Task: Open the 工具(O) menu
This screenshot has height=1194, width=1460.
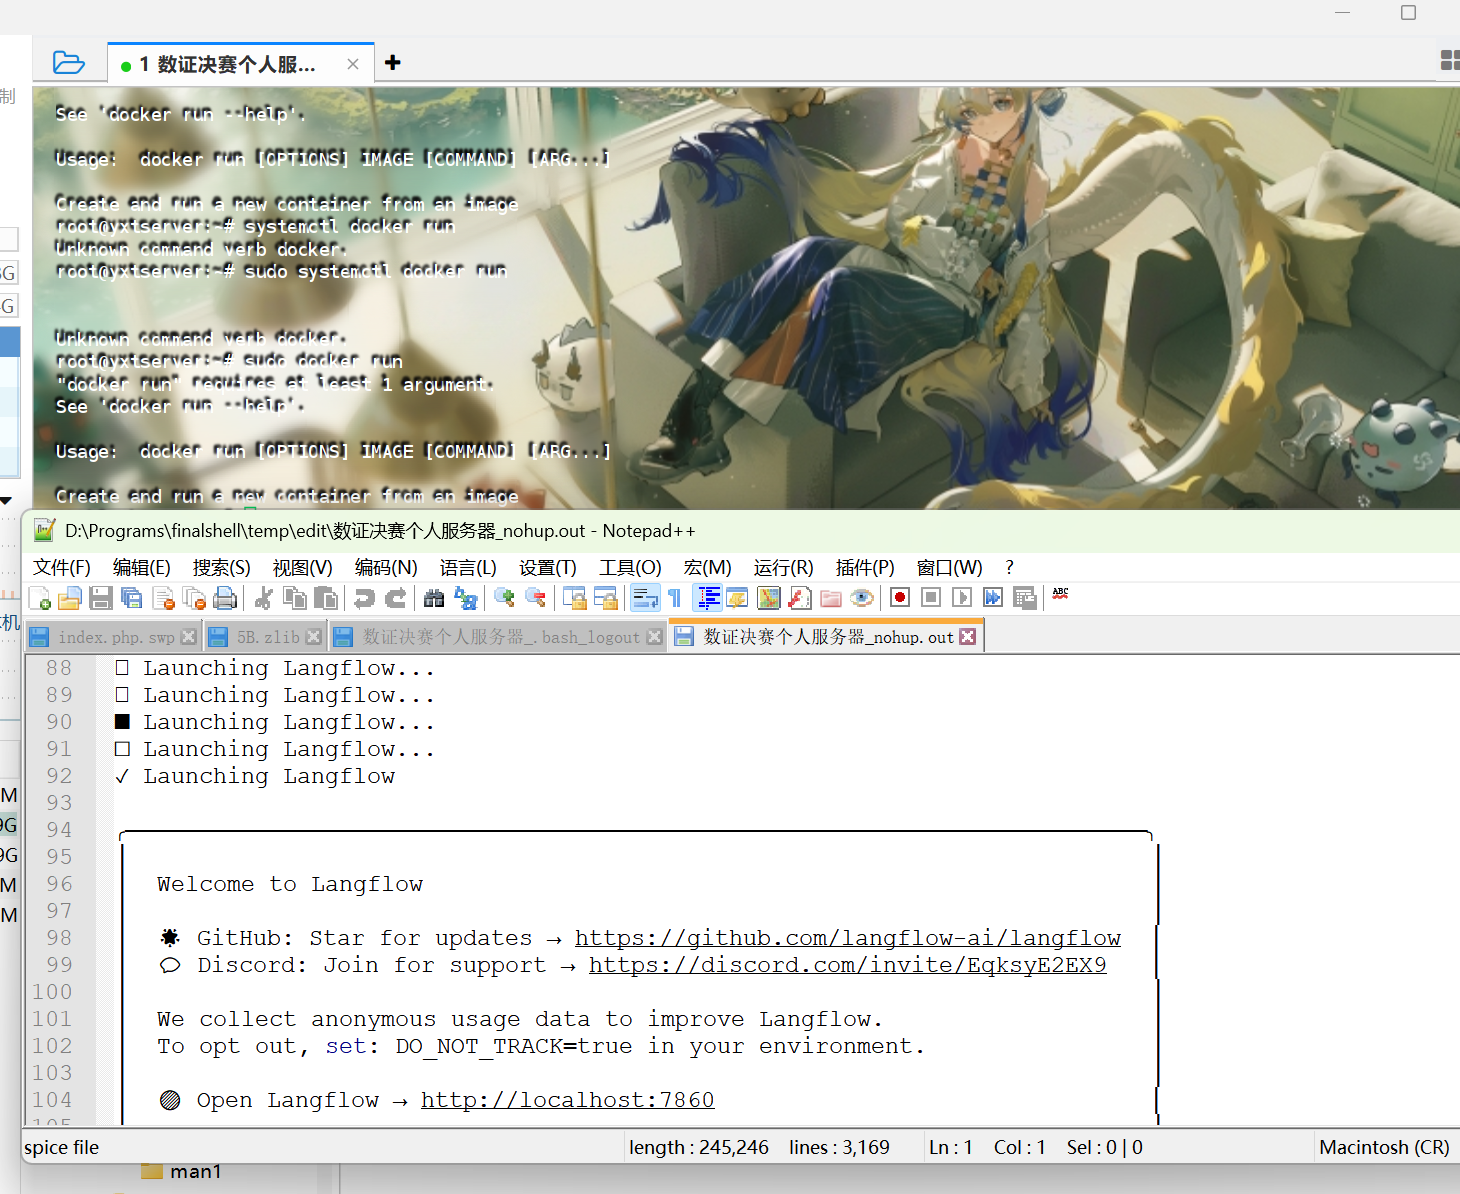Action: click(630, 568)
